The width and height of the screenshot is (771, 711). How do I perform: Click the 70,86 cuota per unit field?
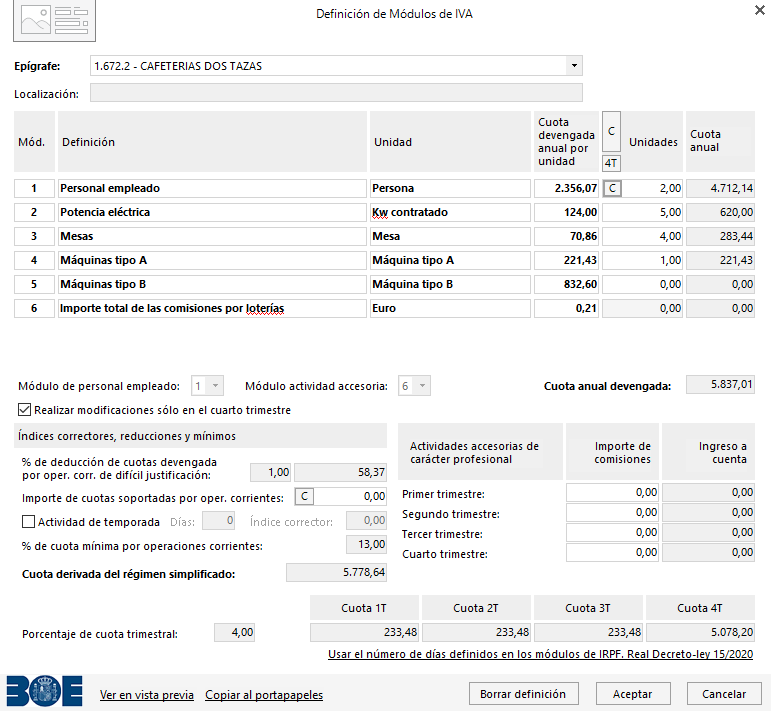click(566, 237)
